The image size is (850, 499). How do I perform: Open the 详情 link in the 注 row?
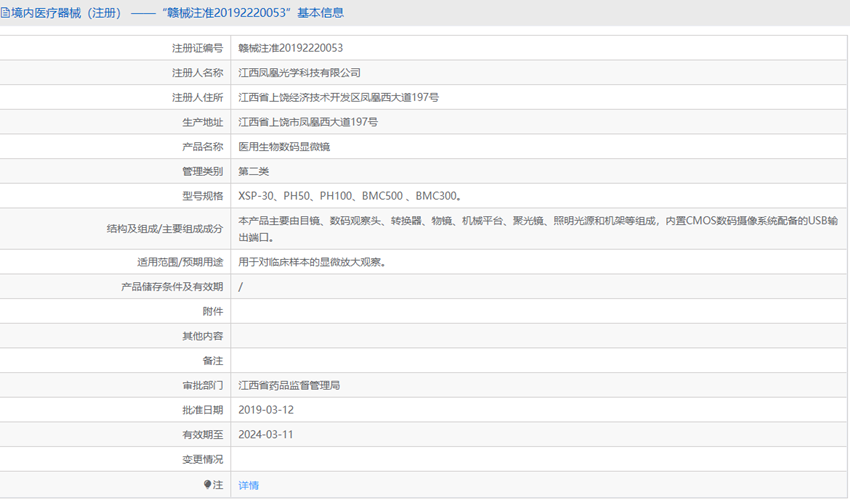tap(248, 485)
